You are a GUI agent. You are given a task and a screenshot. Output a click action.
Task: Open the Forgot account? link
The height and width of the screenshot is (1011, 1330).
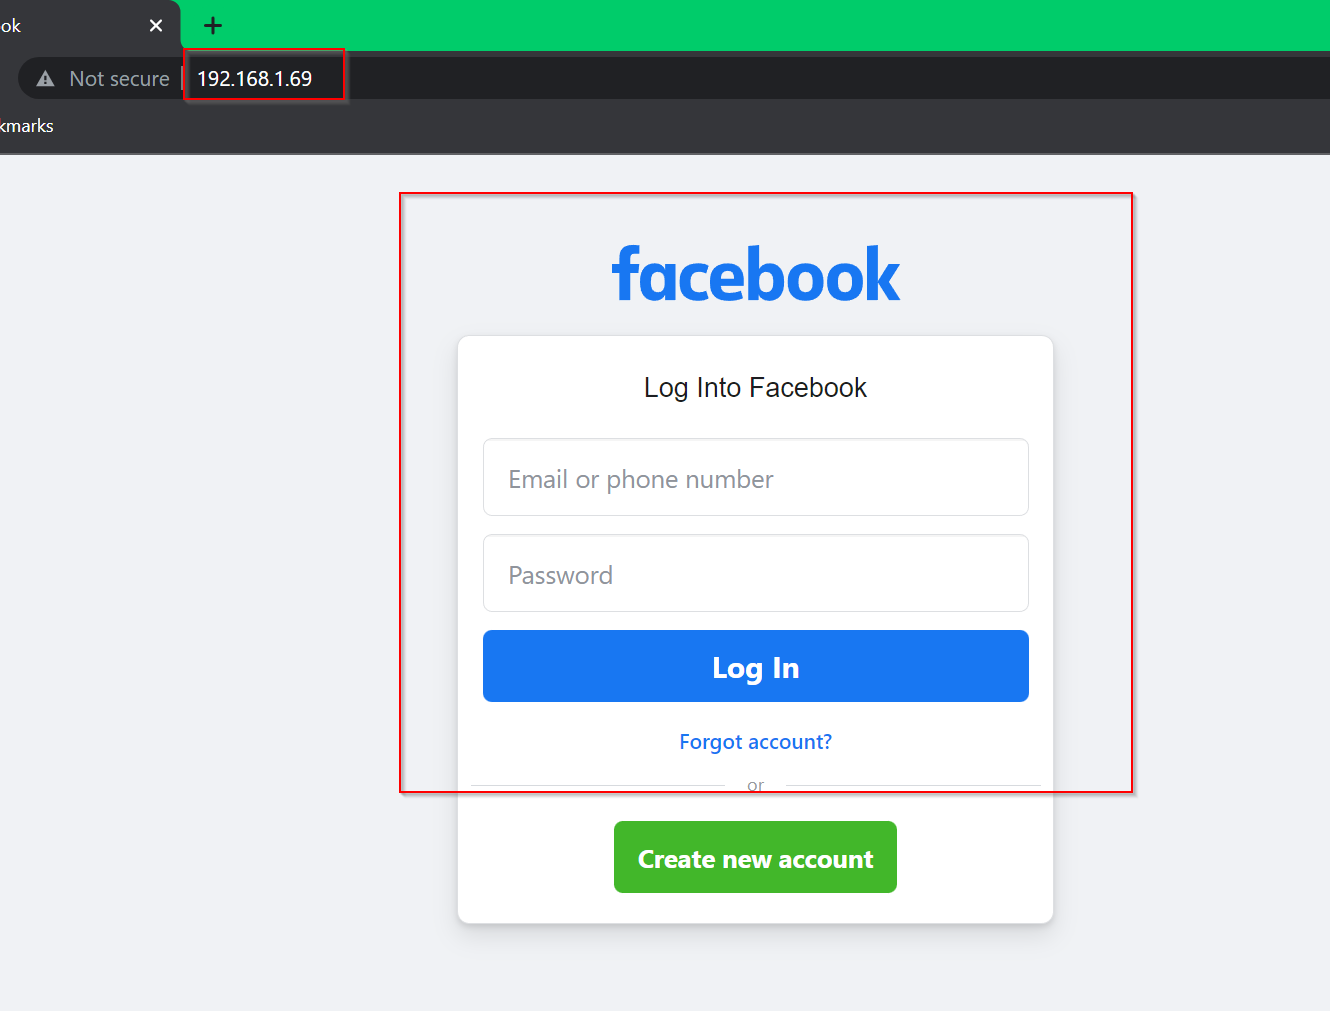756,742
